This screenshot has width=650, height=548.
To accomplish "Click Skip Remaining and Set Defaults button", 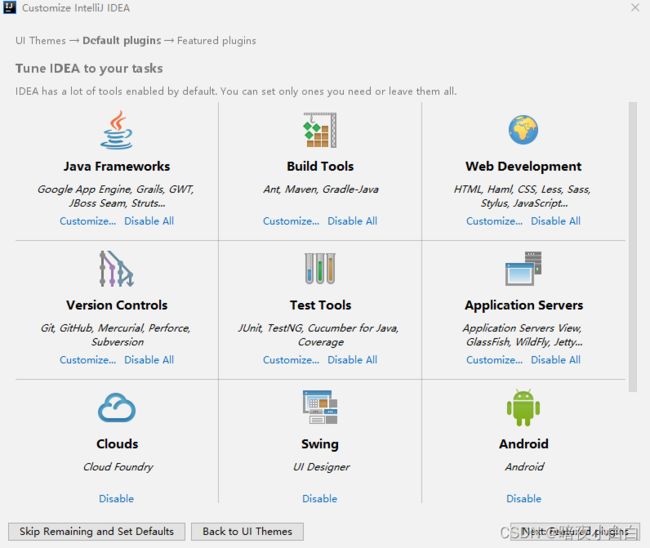I will (97, 531).
